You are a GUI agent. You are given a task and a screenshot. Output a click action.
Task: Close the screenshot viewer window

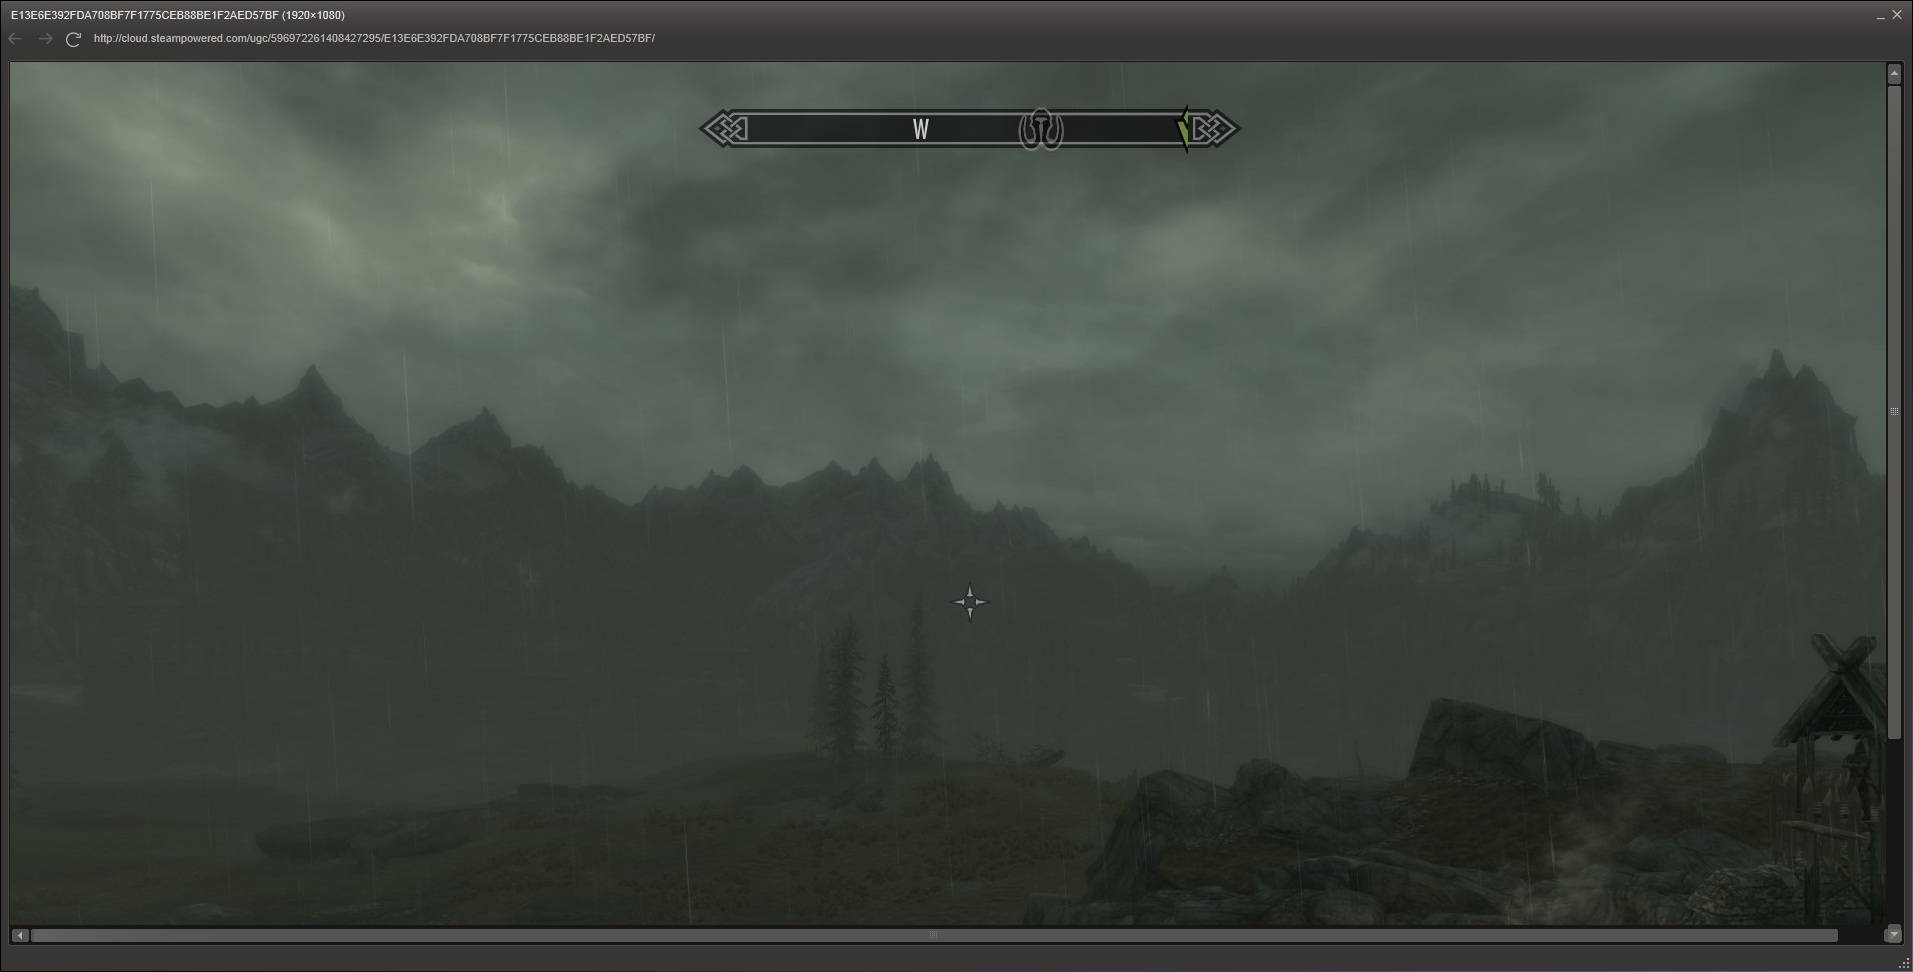[x=1897, y=15]
